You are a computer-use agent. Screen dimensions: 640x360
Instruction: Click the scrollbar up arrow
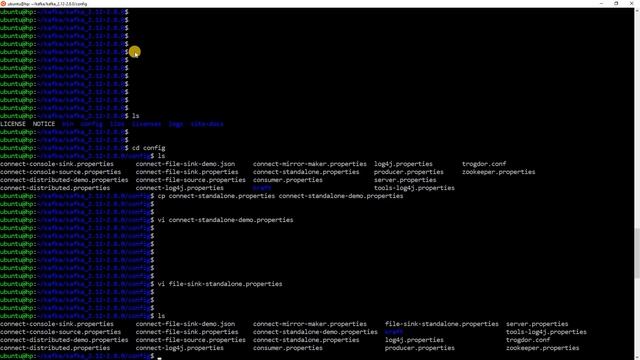(x=637, y=10)
